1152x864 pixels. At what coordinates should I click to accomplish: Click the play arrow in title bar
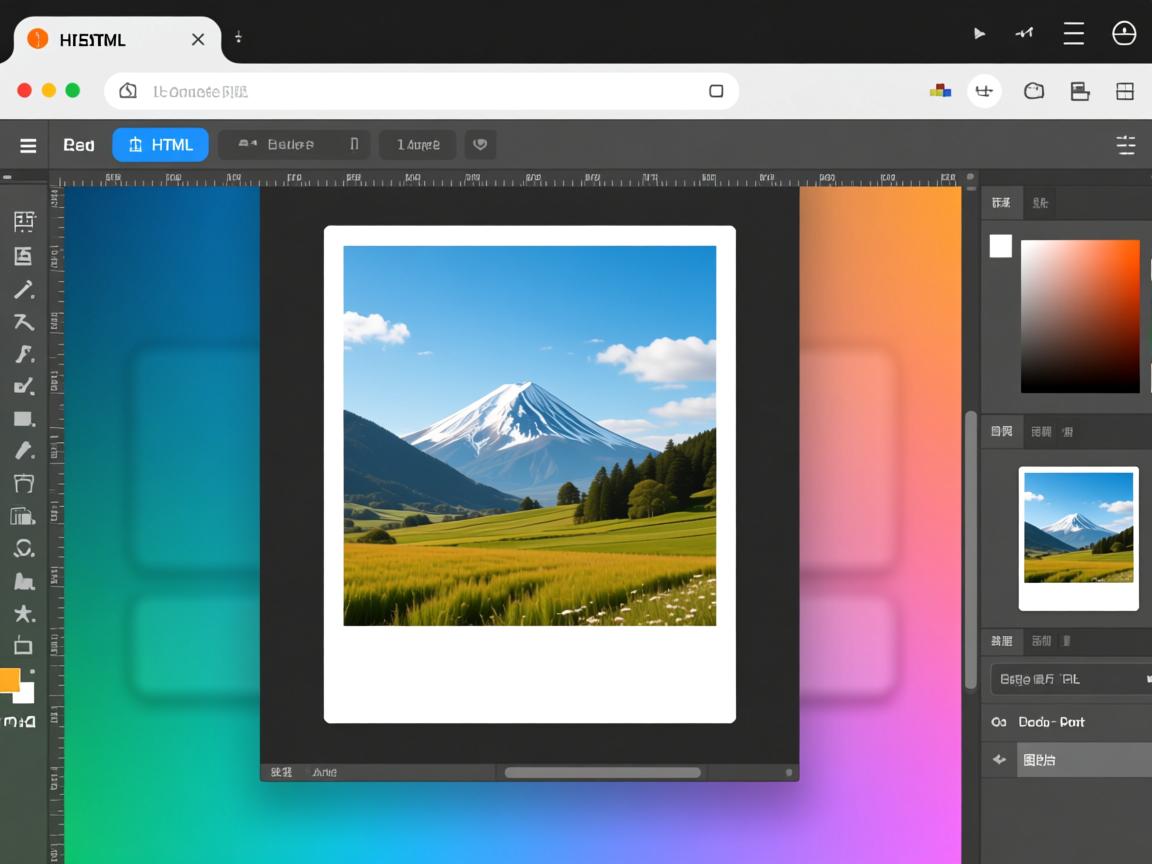(x=979, y=34)
